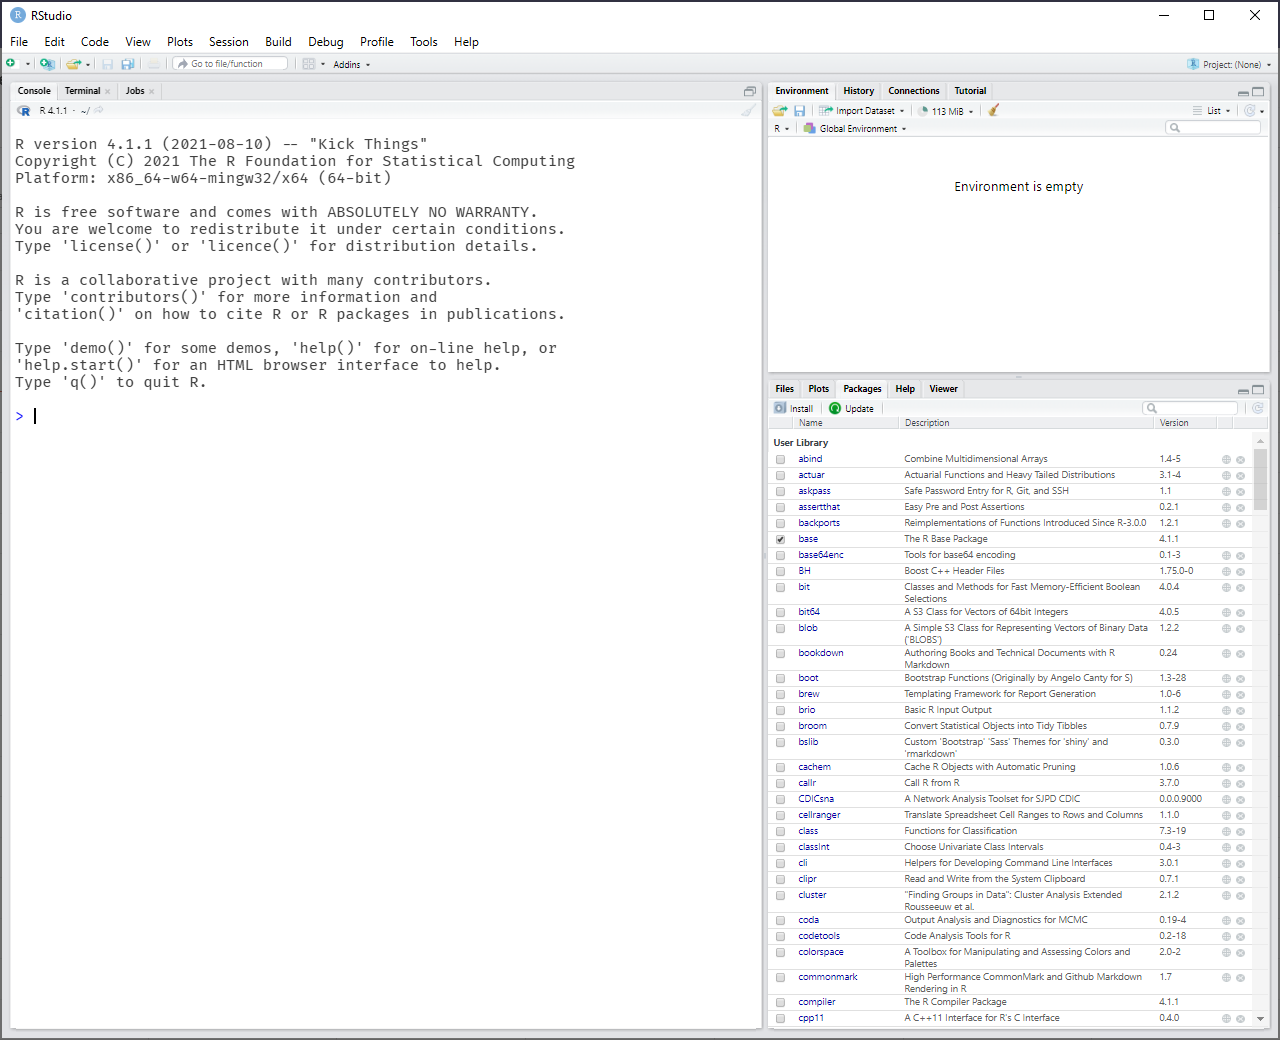
Task: Click the view working directory arrow icon
Action: pos(99,110)
